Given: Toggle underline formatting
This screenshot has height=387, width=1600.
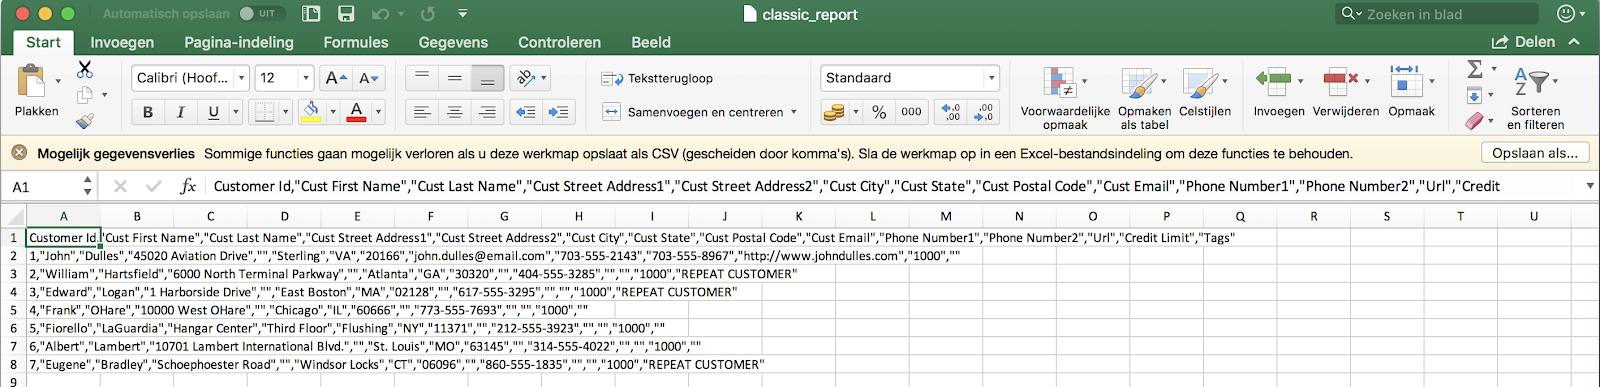Looking at the screenshot, I should tap(213, 112).
